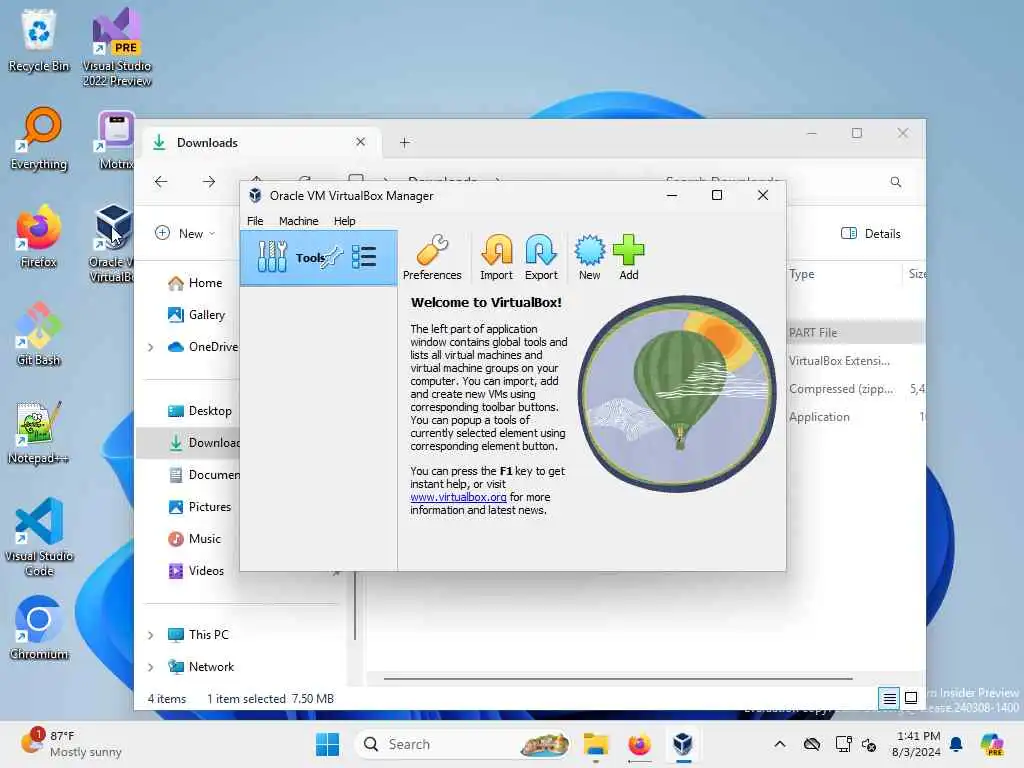The width and height of the screenshot is (1024, 768).
Task: Click the search icon in File Explorer
Action: [x=896, y=182]
